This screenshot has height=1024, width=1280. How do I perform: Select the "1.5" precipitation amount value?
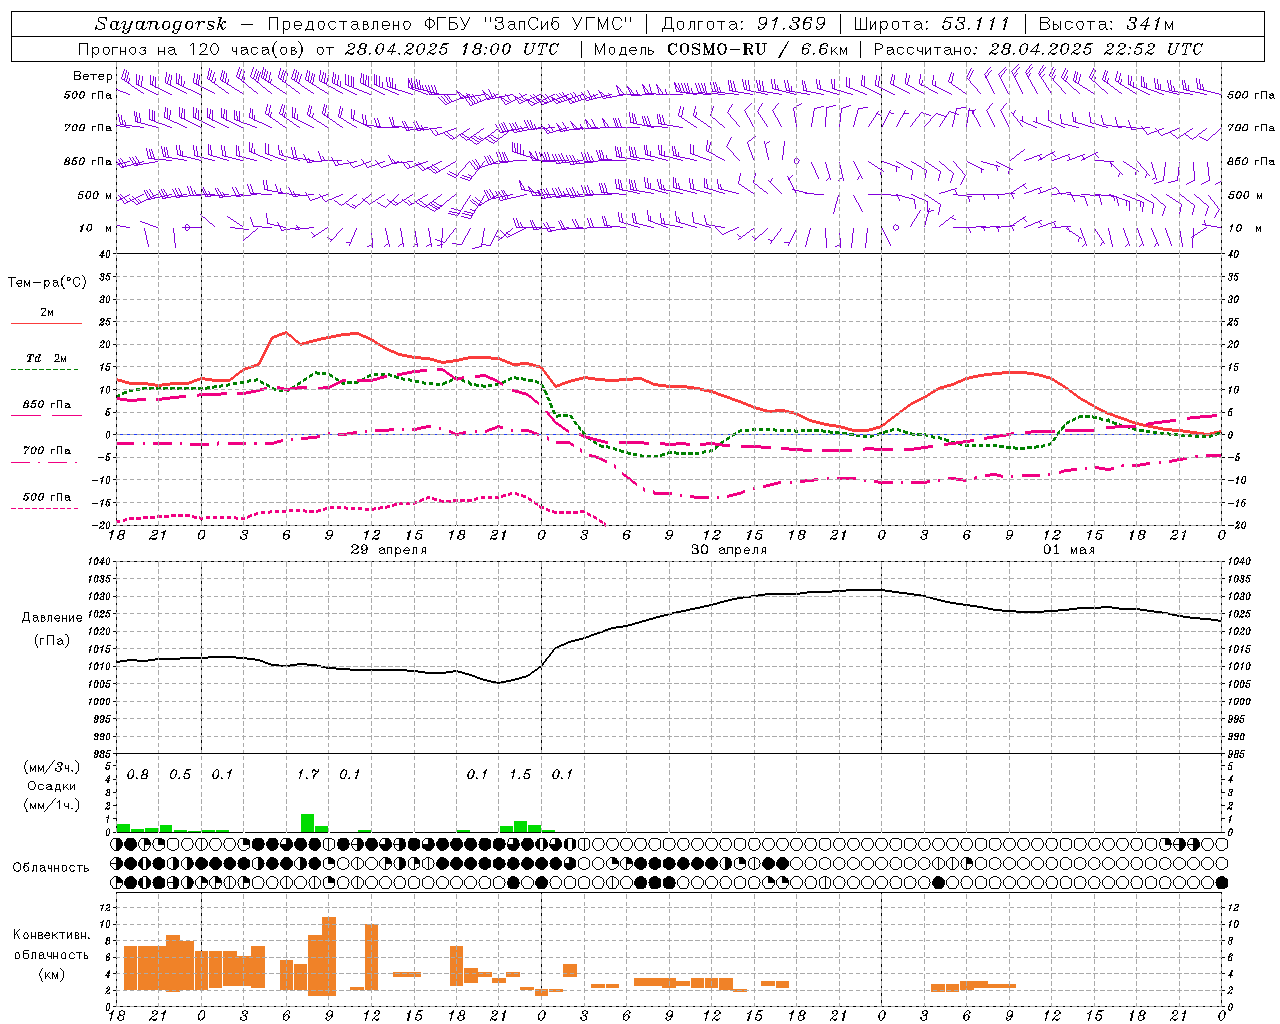pyautogui.click(x=520, y=775)
